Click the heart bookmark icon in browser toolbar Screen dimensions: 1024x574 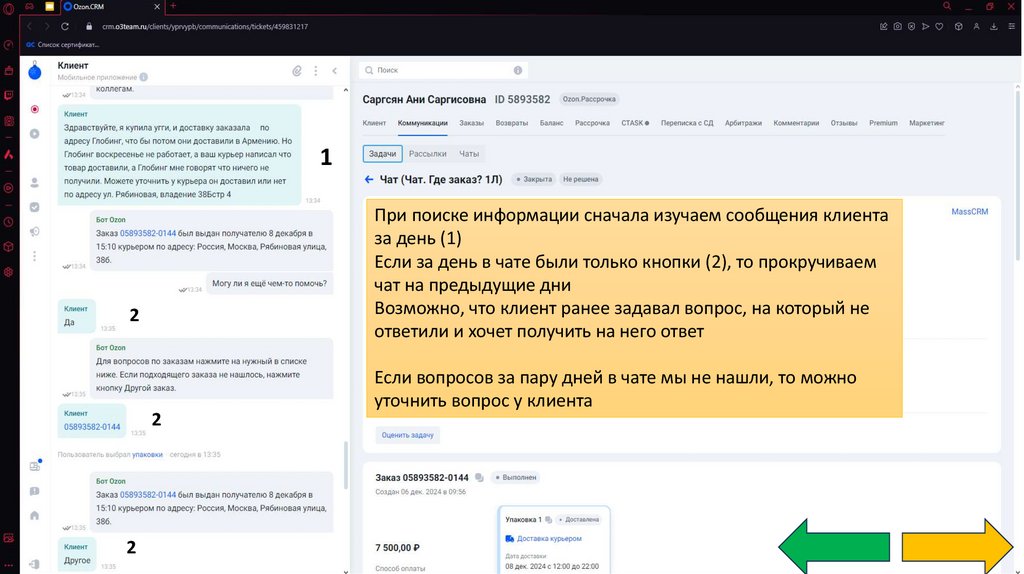coord(939,27)
